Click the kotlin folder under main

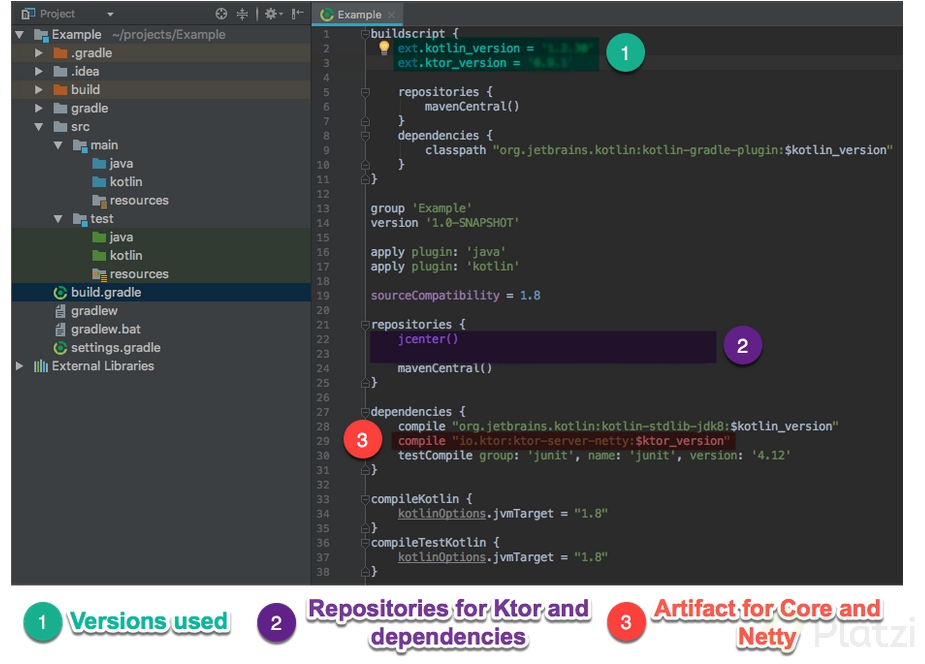tap(125, 182)
